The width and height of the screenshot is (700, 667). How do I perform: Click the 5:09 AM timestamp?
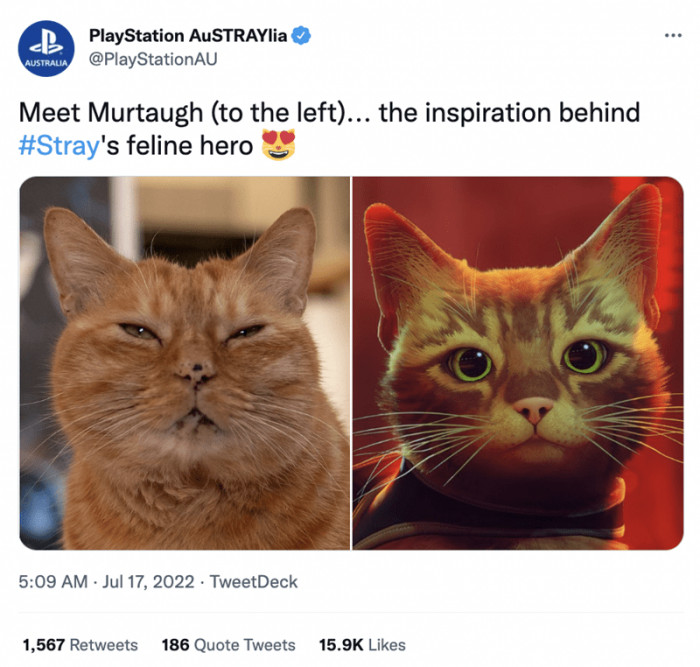click(x=53, y=582)
